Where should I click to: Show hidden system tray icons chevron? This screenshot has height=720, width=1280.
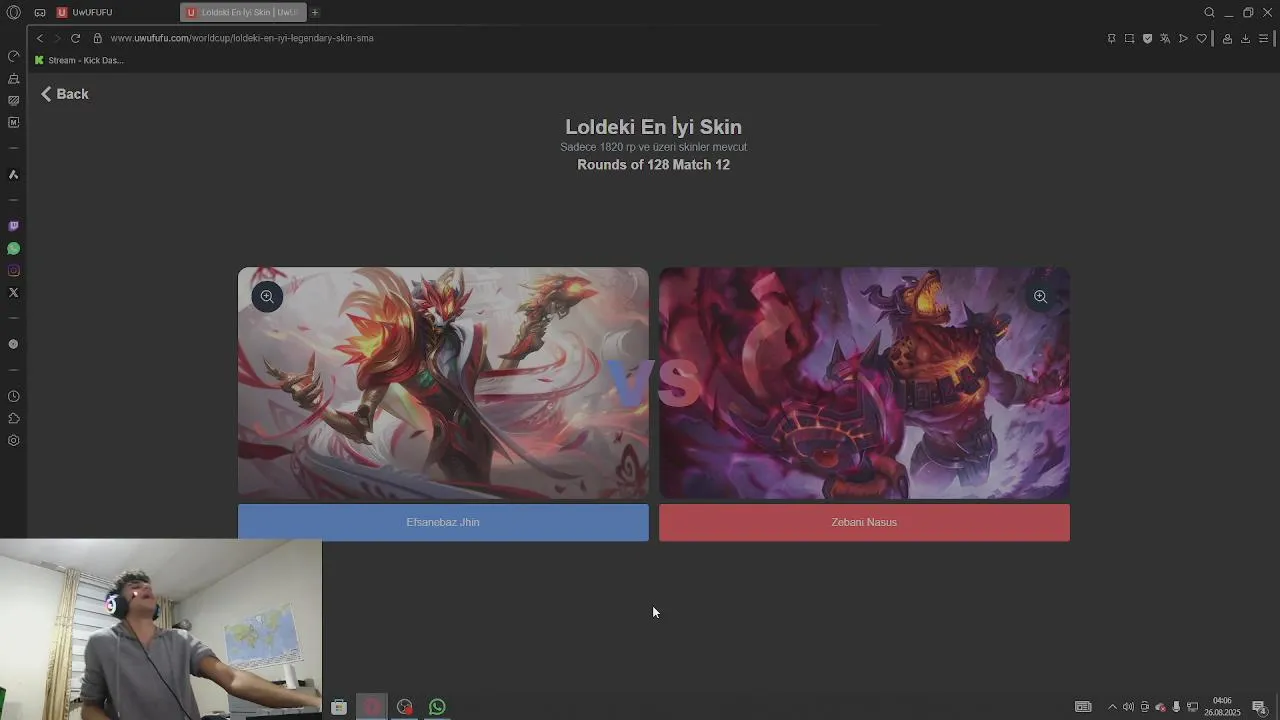[x=1112, y=707]
